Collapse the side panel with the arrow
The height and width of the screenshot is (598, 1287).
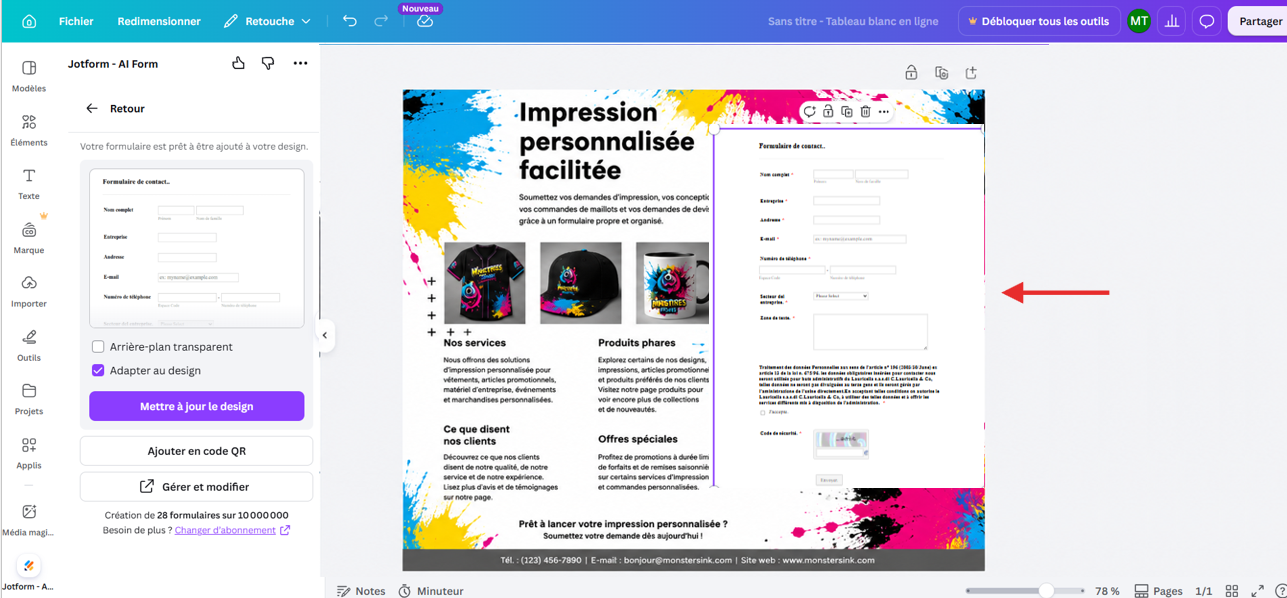324,335
